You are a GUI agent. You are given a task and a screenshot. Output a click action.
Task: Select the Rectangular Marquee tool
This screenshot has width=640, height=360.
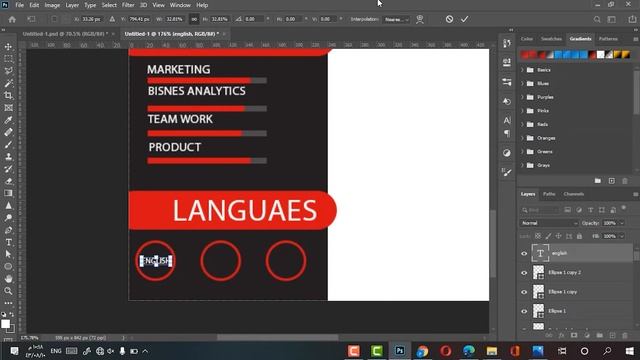pos(8,59)
